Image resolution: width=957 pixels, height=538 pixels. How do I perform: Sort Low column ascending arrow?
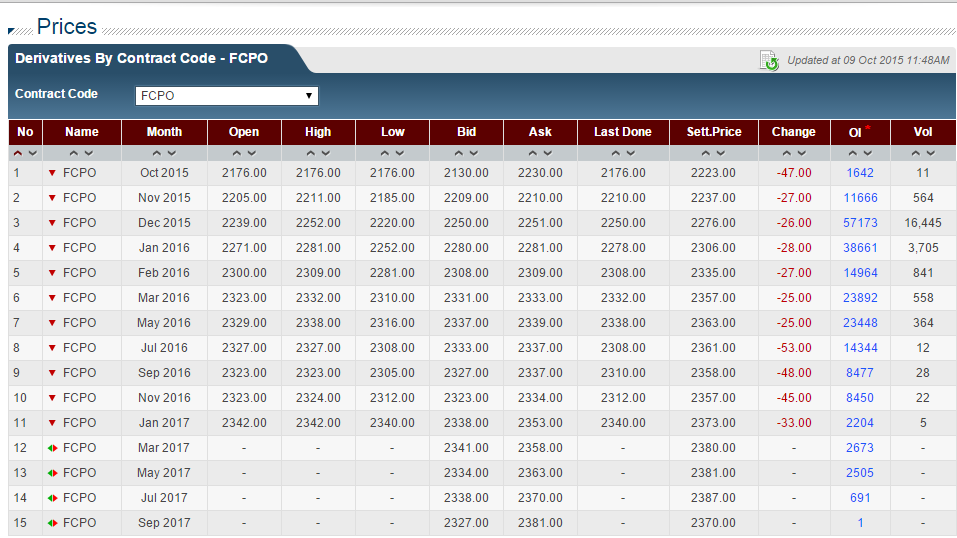[x=385, y=153]
